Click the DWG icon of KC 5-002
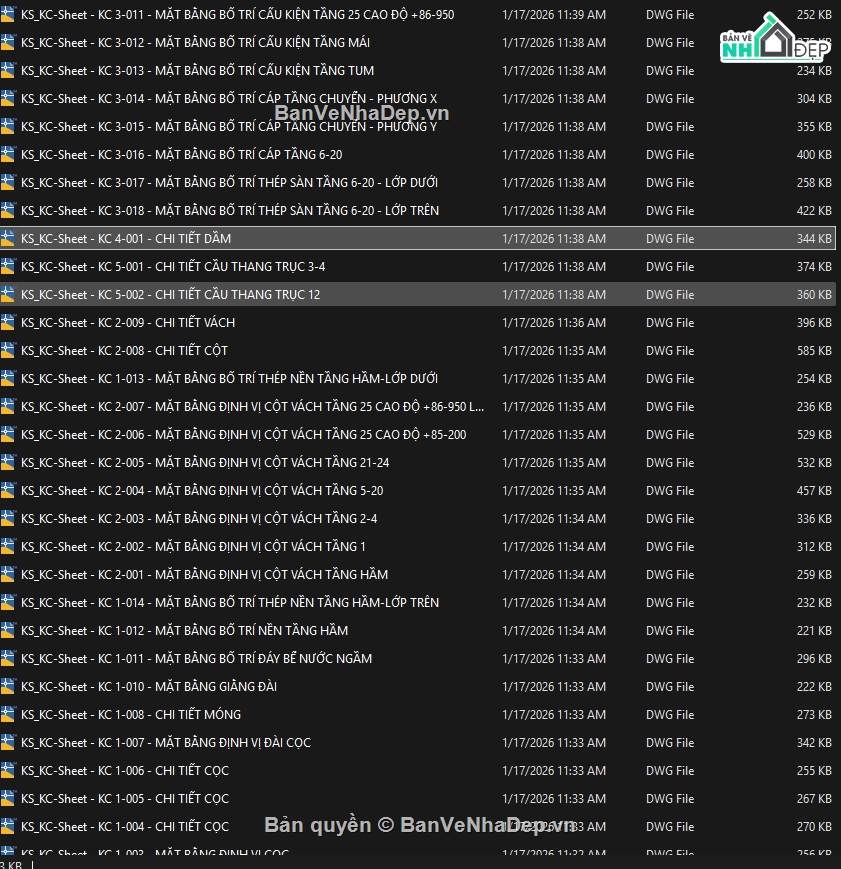Screen dimensions: 841x869 click(8, 294)
